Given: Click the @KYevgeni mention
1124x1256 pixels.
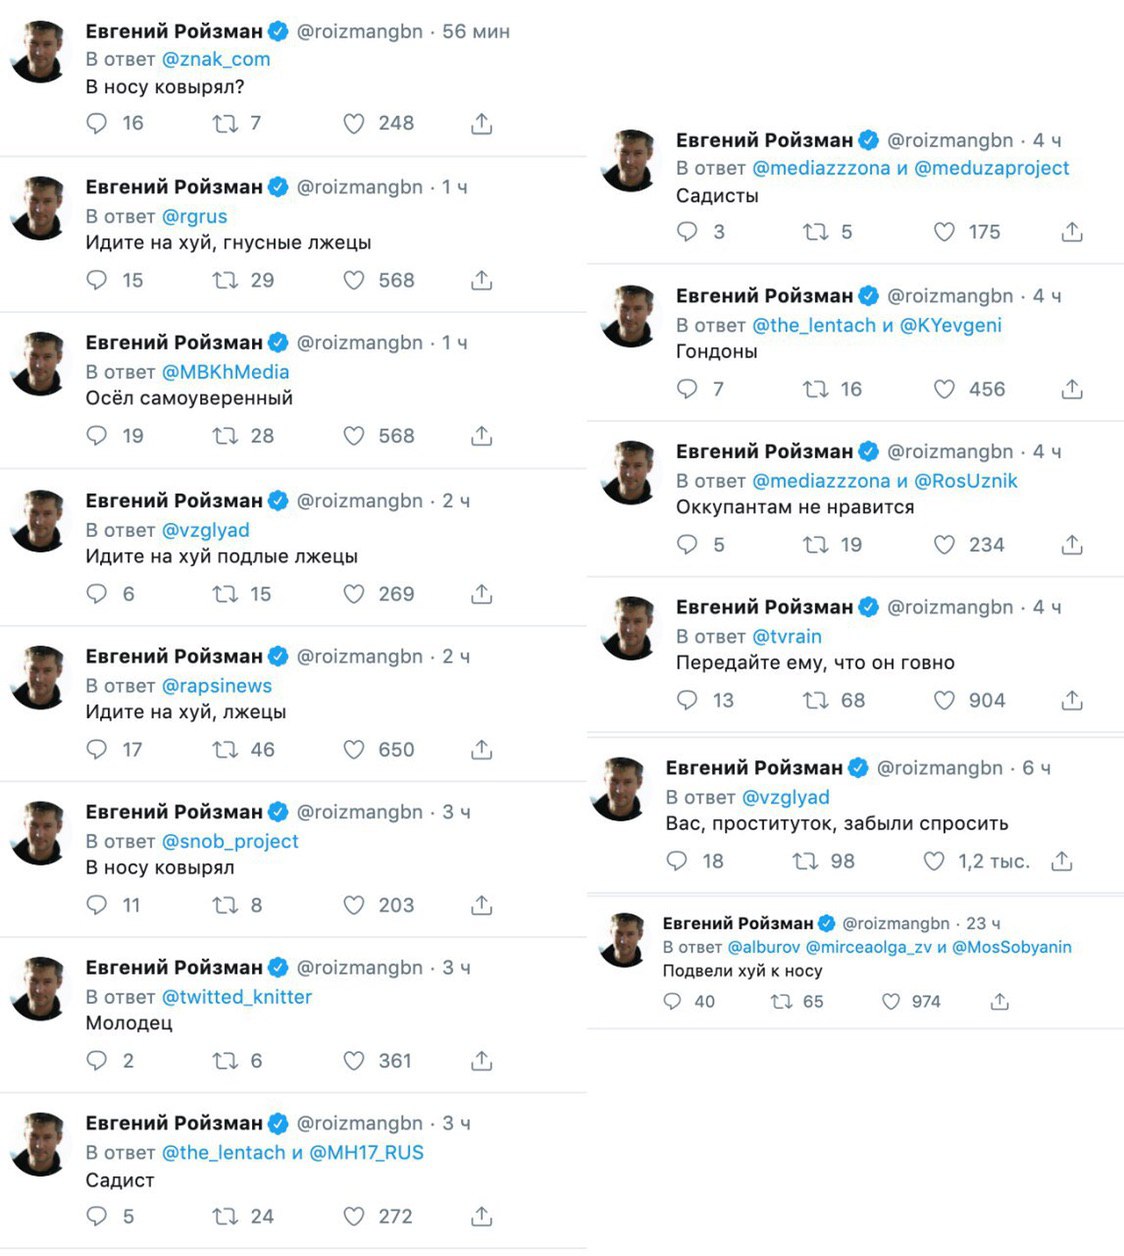Looking at the screenshot, I should (951, 325).
